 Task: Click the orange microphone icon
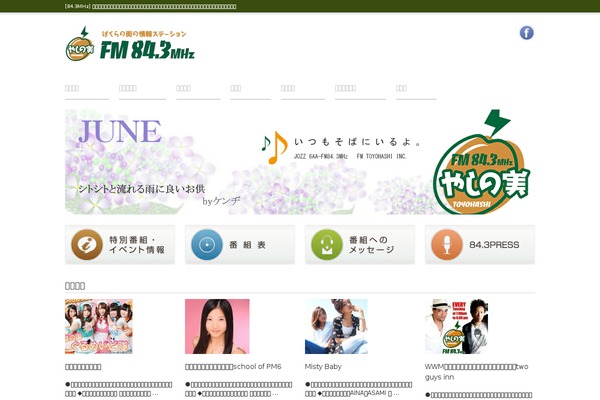(447, 245)
